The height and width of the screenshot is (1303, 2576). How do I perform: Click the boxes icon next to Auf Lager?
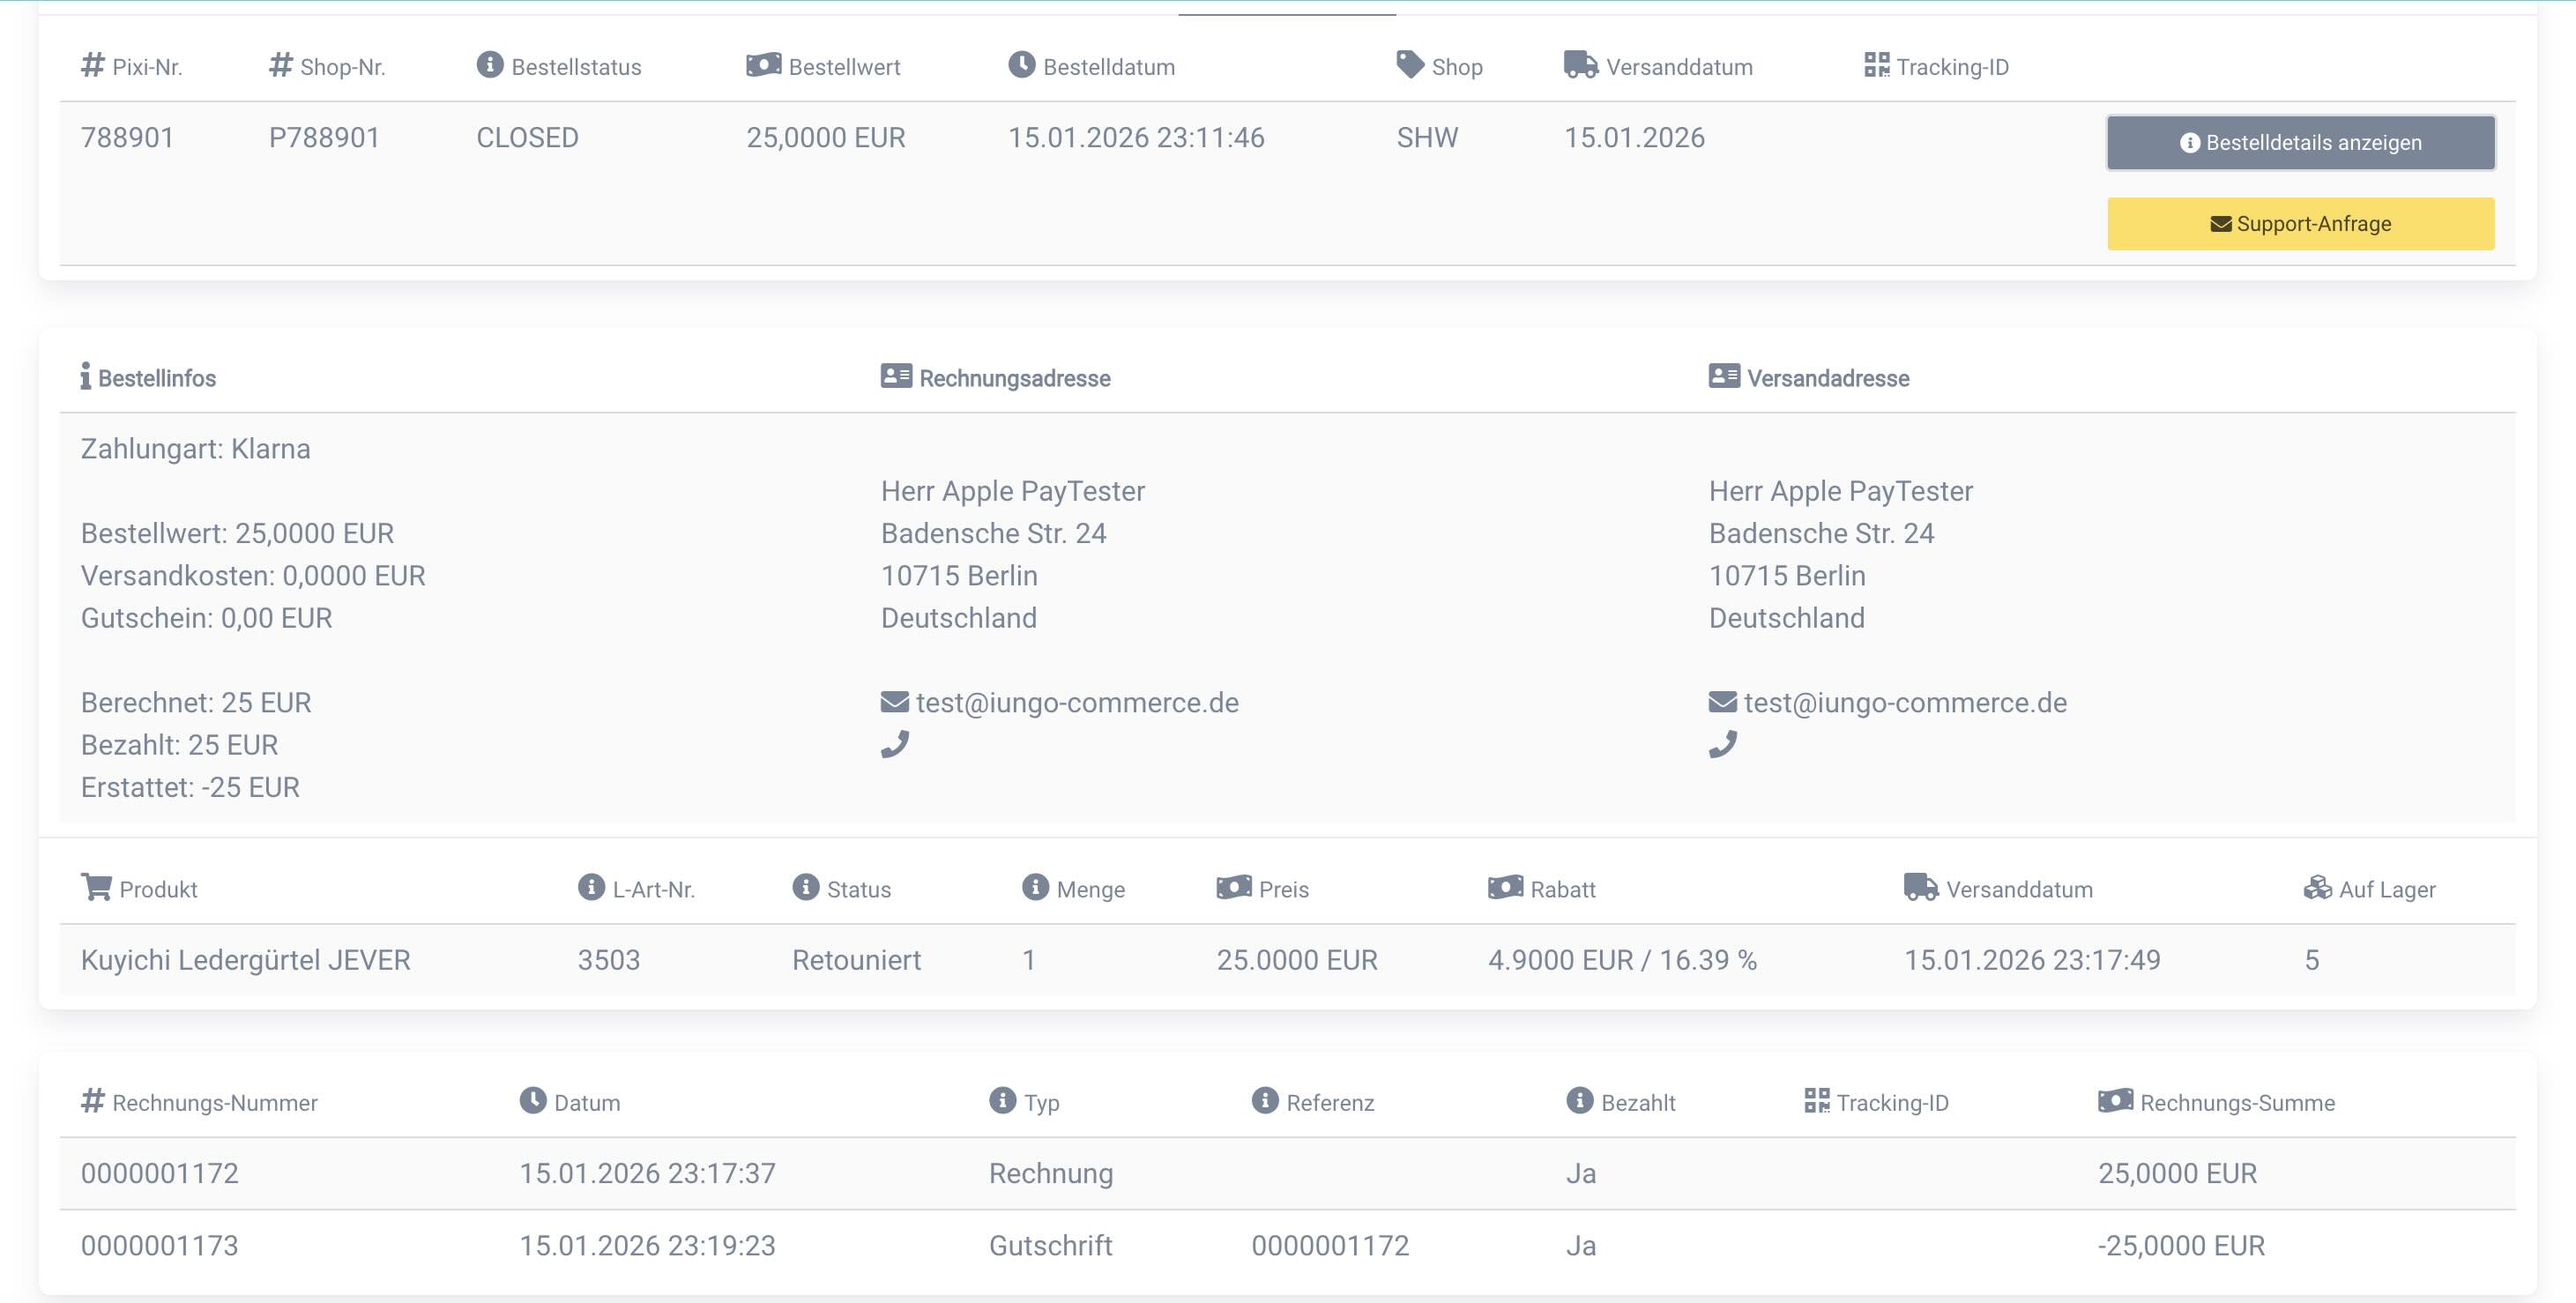2317,888
